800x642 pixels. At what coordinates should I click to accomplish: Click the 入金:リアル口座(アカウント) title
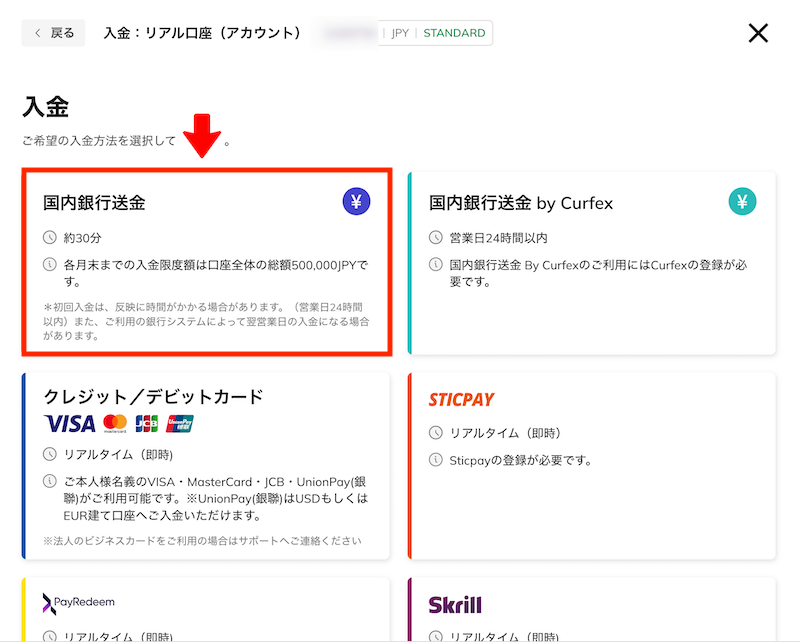pos(202,33)
